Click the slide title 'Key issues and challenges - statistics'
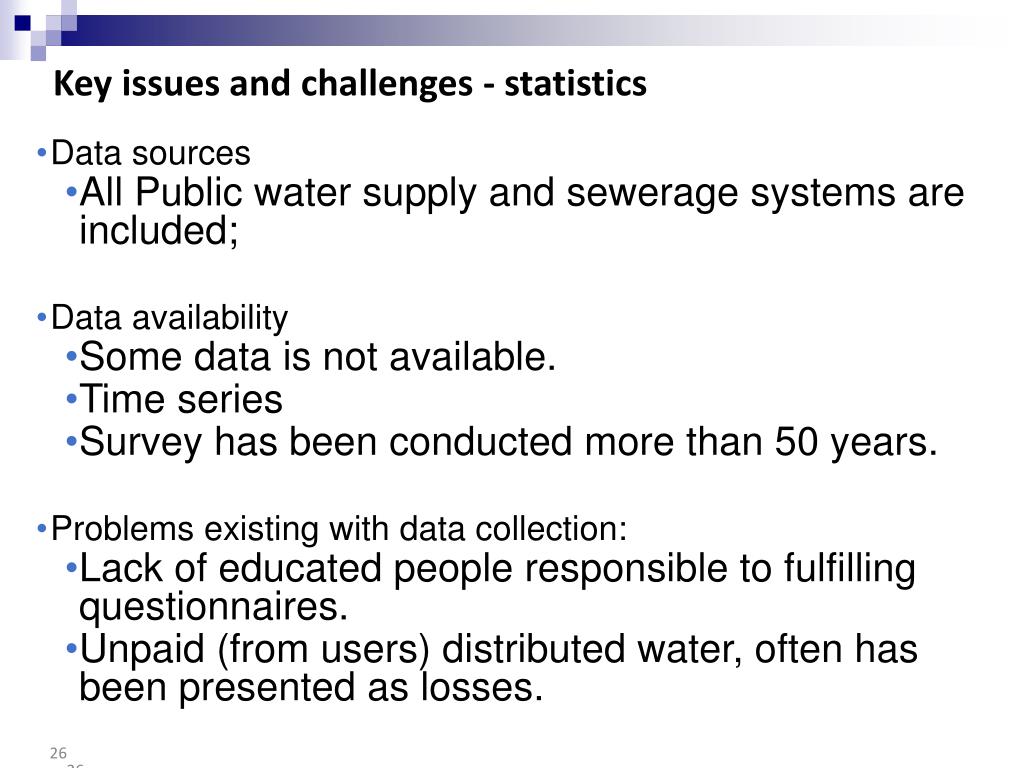Screen dimensions: 1024x768 coord(350,84)
